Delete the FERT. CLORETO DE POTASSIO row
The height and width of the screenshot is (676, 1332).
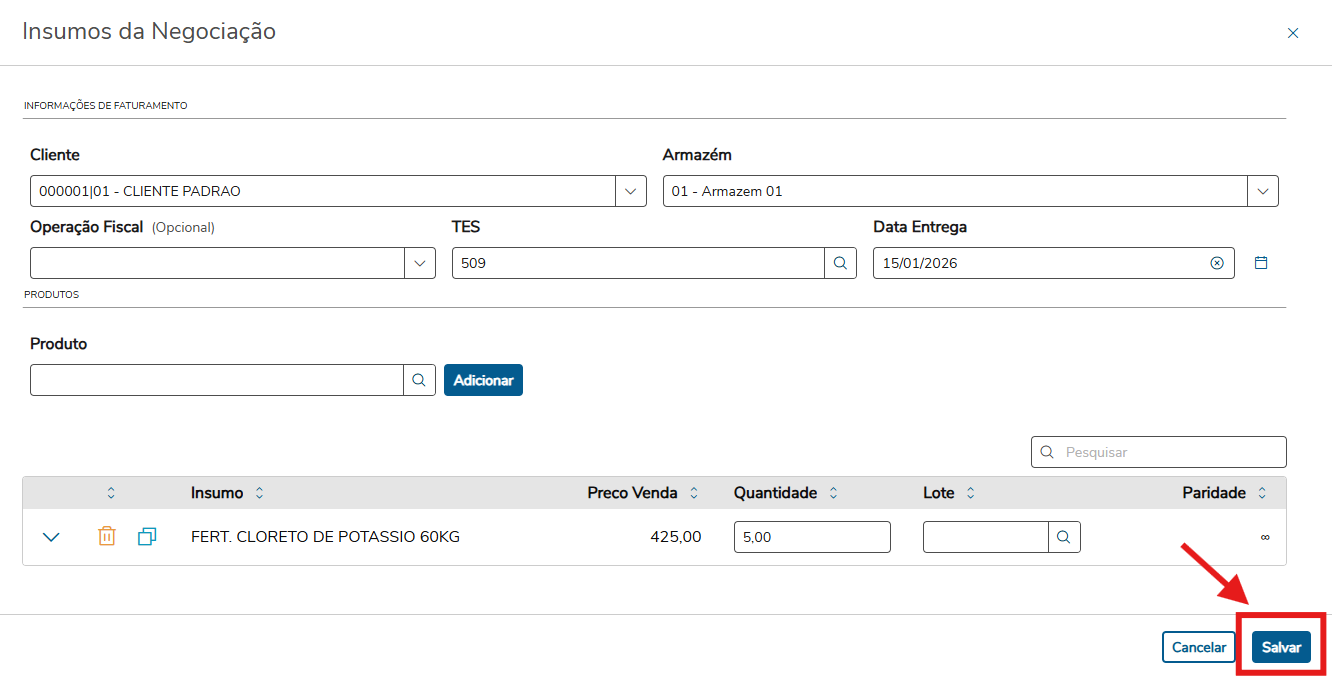(x=107, y=537)
